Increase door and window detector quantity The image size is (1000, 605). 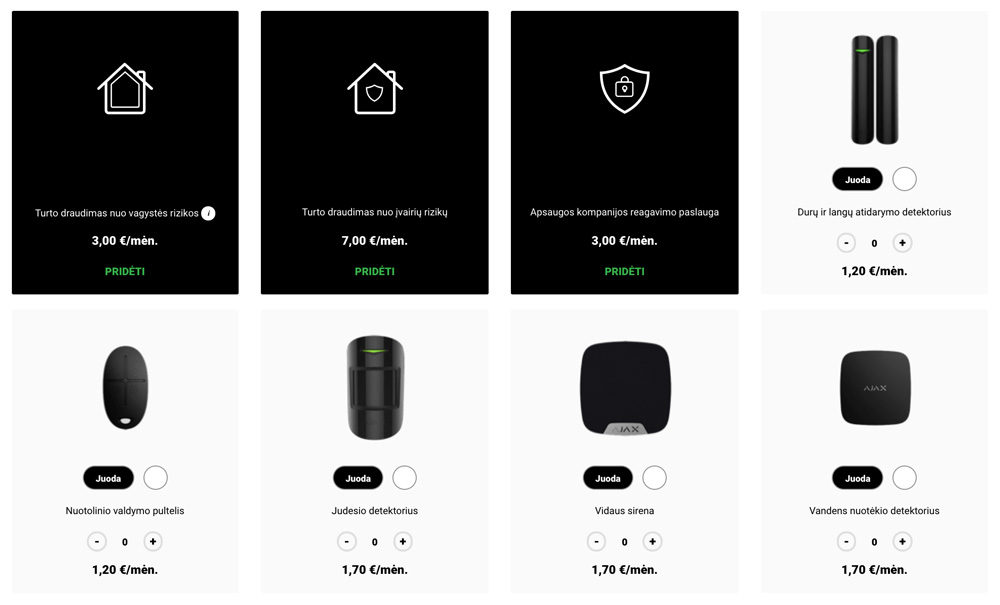[x=902, y=243]
